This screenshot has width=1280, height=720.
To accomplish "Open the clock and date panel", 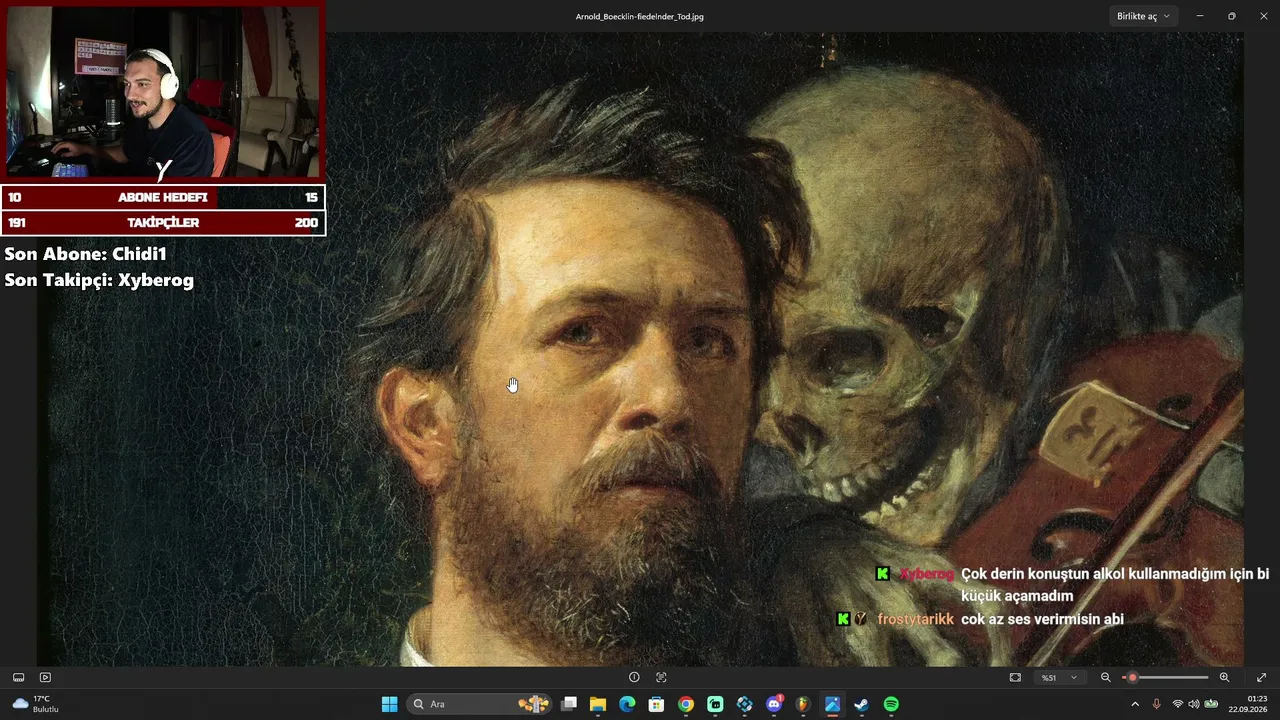I will (1257, 704).
